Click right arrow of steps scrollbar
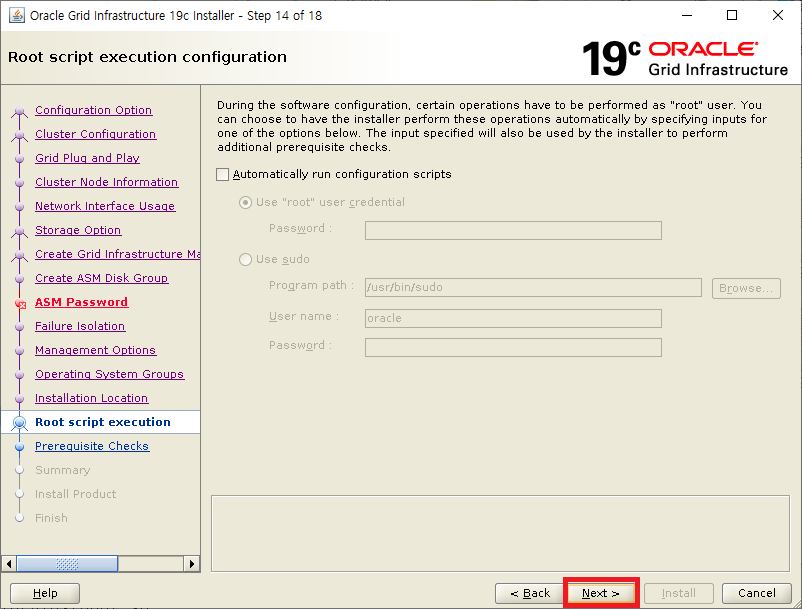 [191, 564]
